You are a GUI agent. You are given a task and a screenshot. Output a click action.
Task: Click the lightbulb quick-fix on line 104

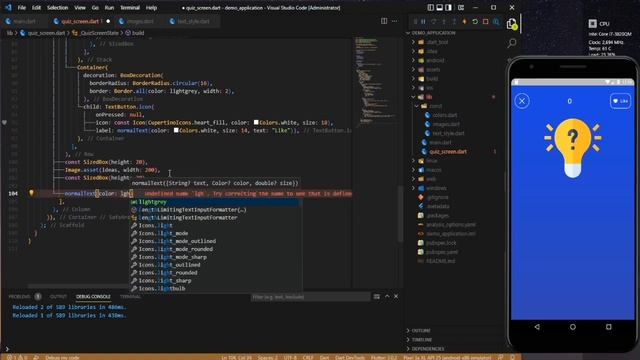pyautogui.click(x=31, y=193)
